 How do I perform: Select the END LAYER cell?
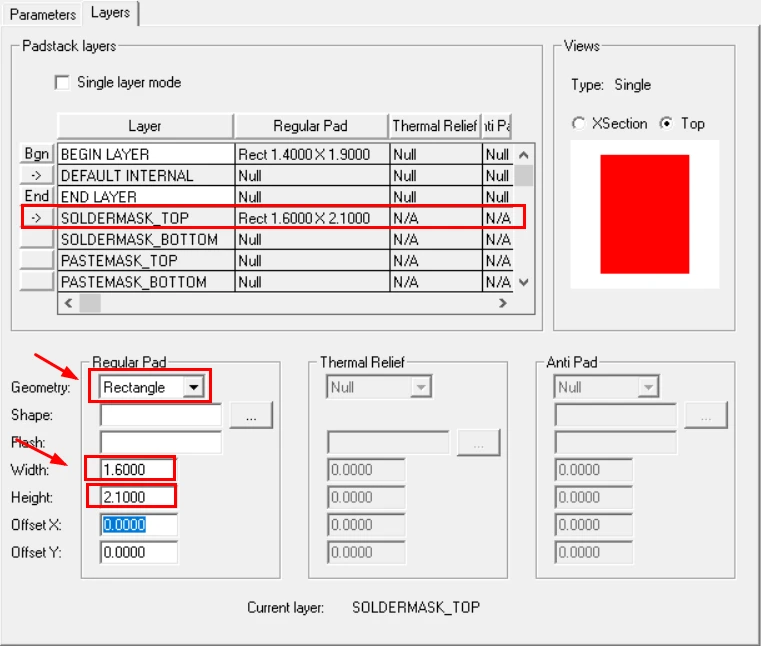pos(146,197)
